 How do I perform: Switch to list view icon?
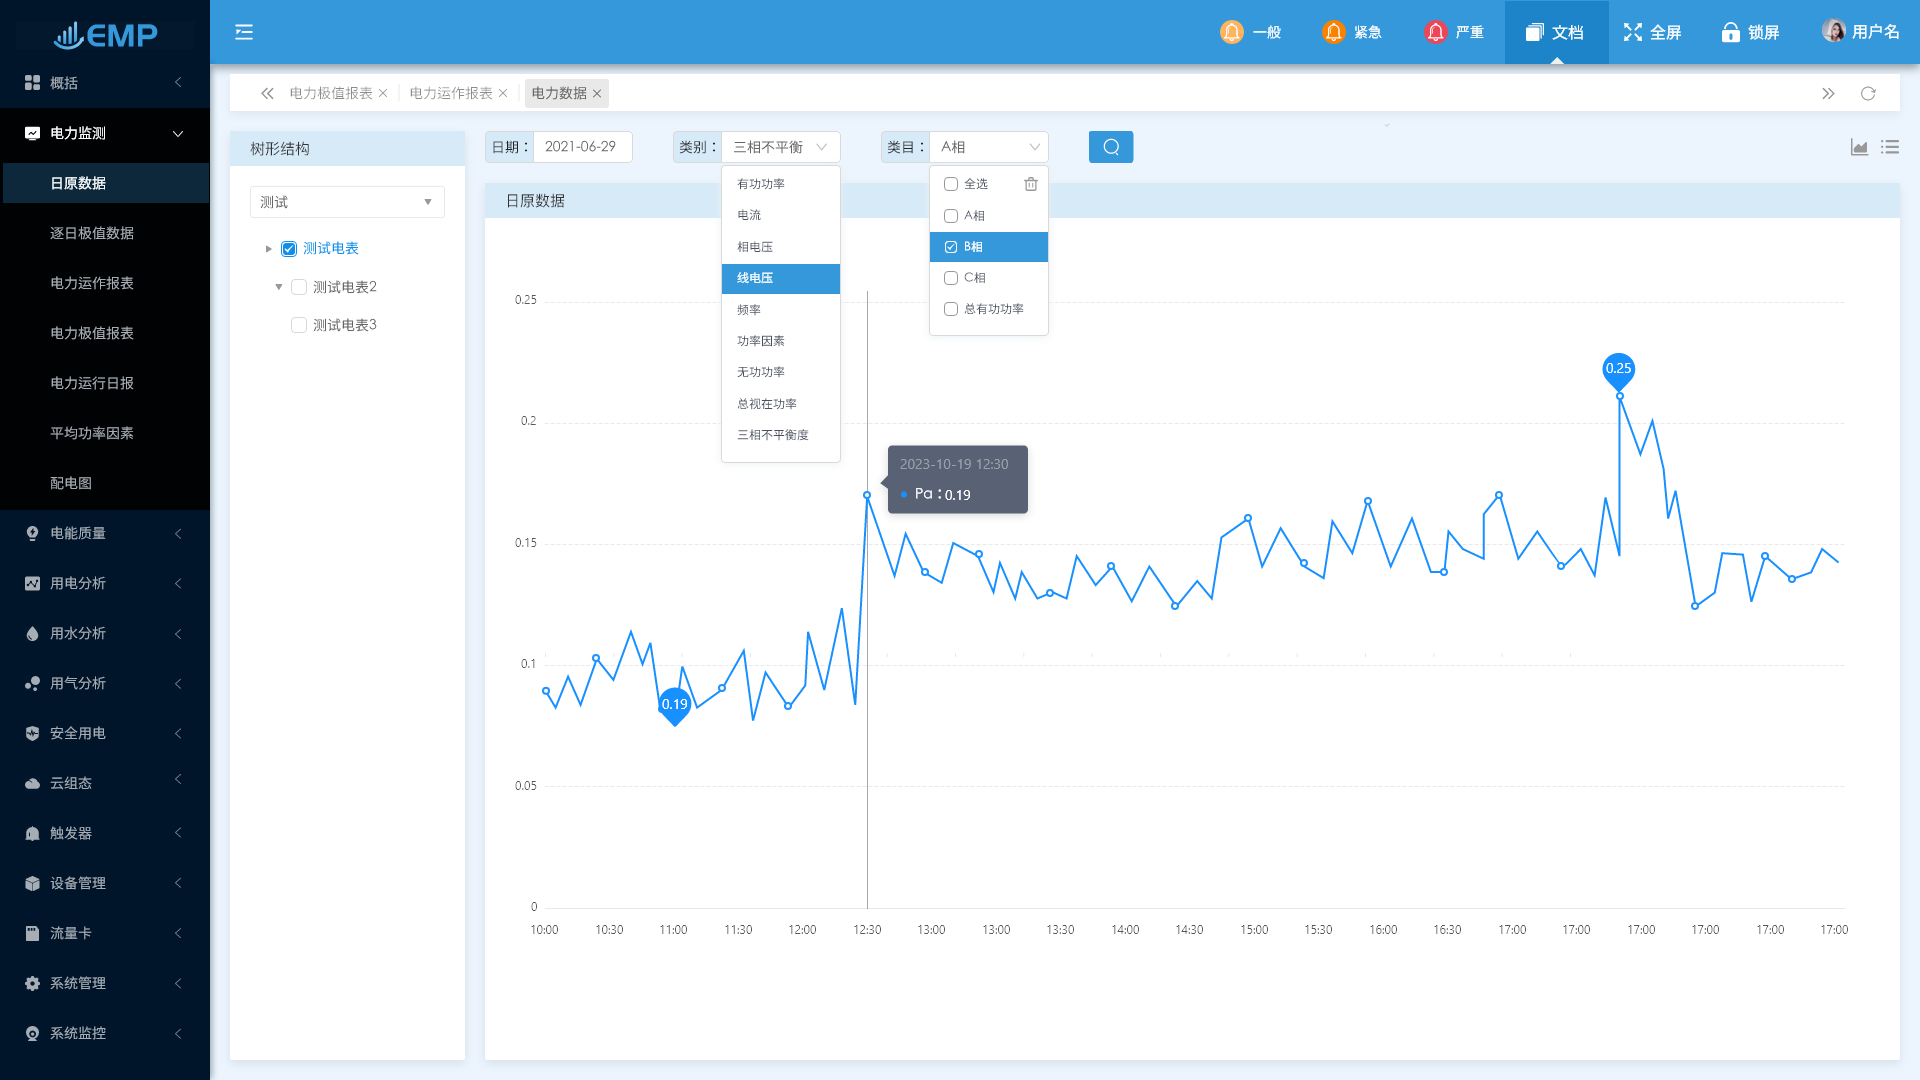pos(1889,147)
